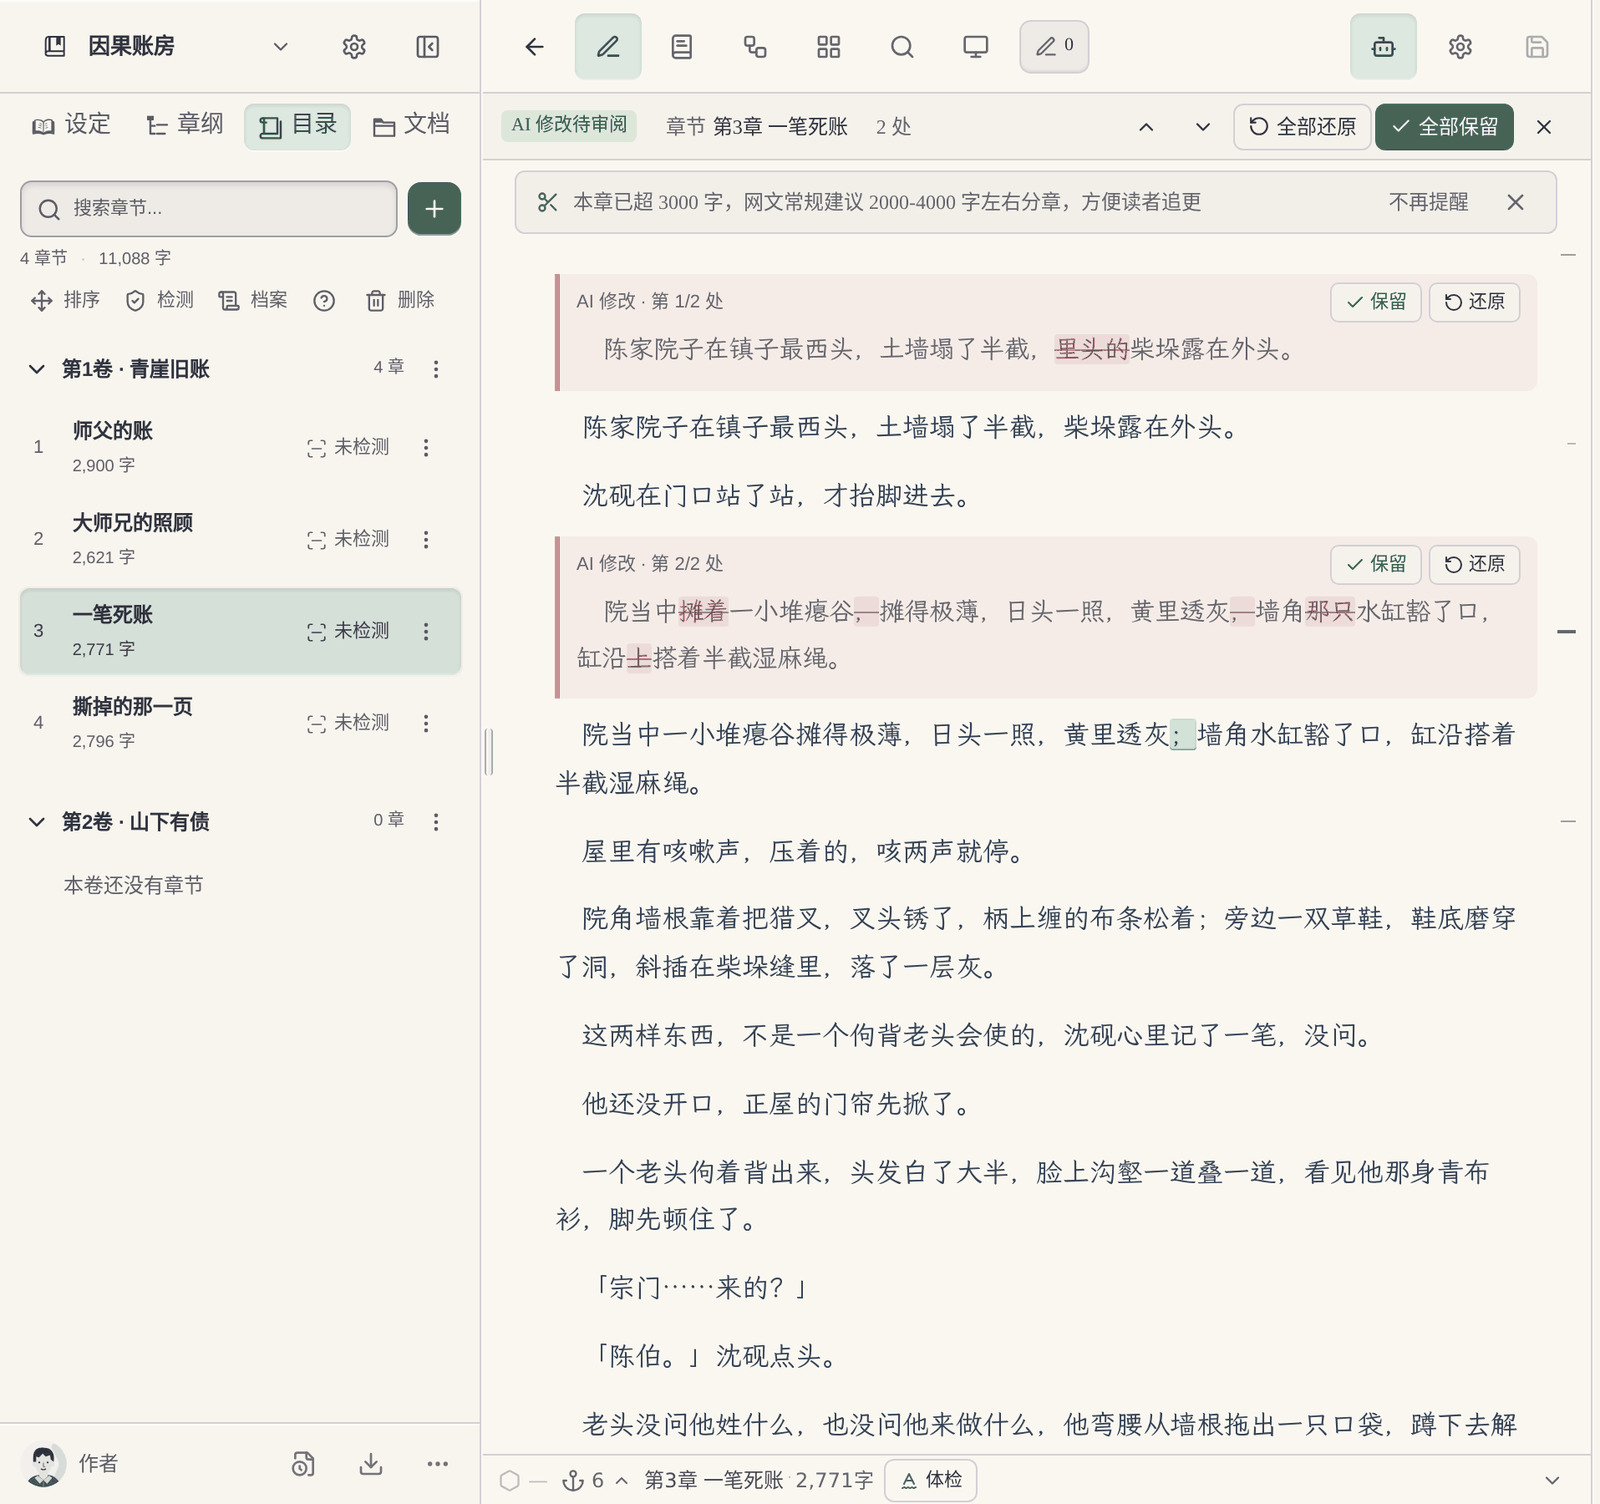Screen dimensions: 1600x1504
Task: Click the download icon at sidebar bottom
Action: (x=371, y=1464)
